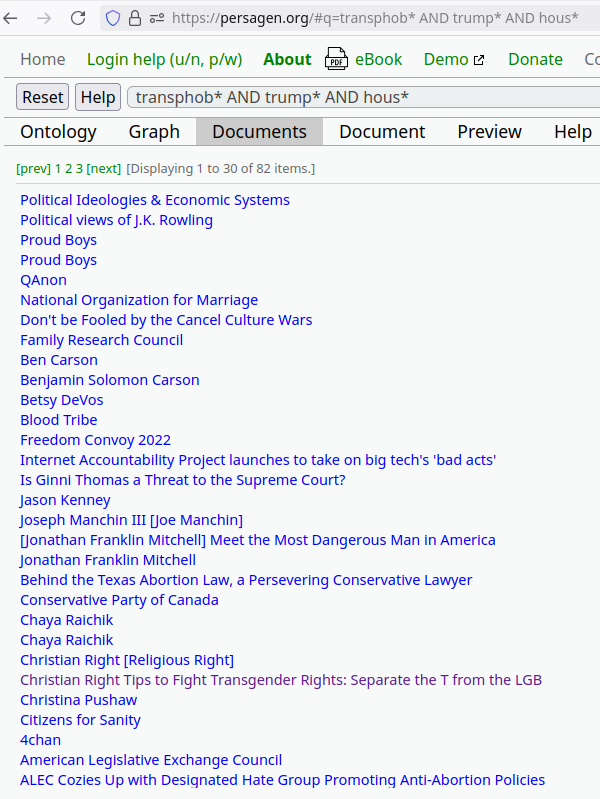Open the Ben Carson document
The image size is (600, 799).
(x=59, y=360)
